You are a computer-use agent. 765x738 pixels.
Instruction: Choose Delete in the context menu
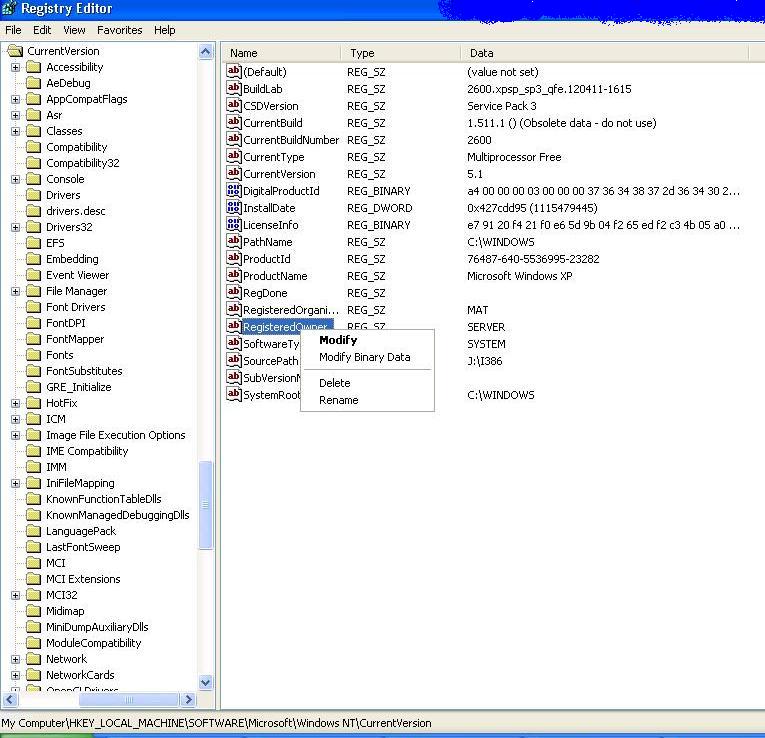(x=367, y=383)
